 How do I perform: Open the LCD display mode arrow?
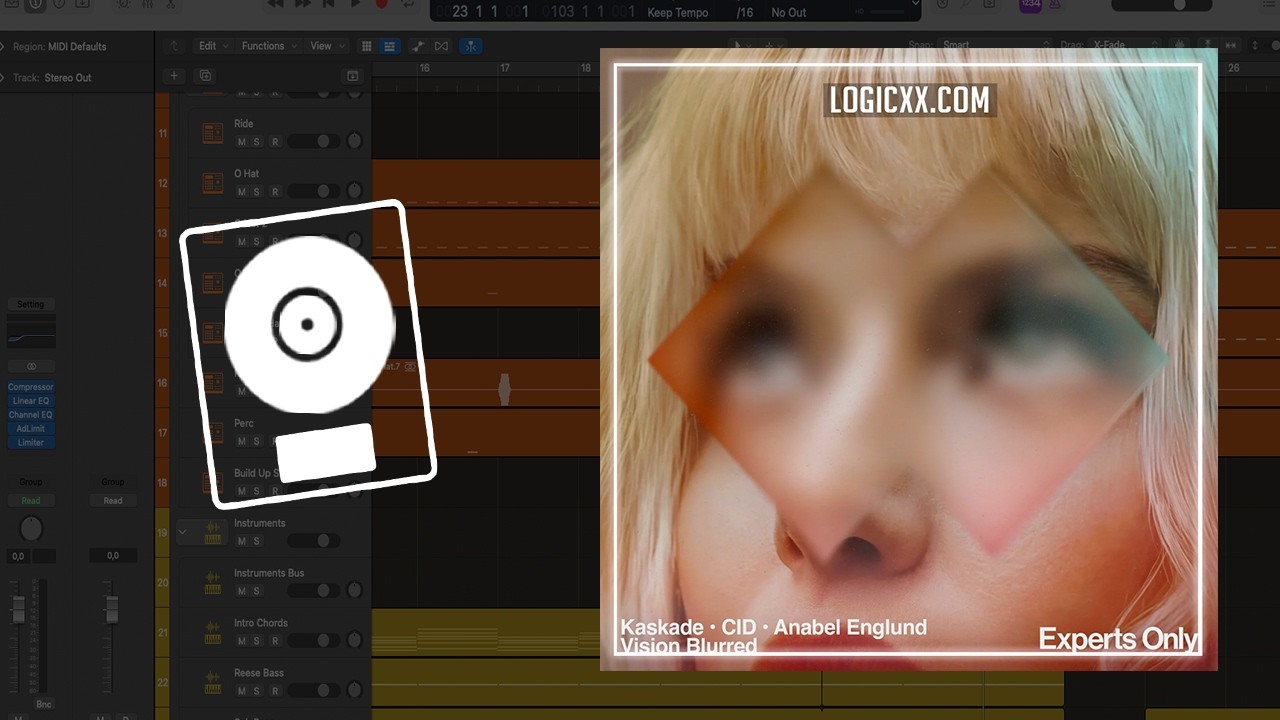914,5
